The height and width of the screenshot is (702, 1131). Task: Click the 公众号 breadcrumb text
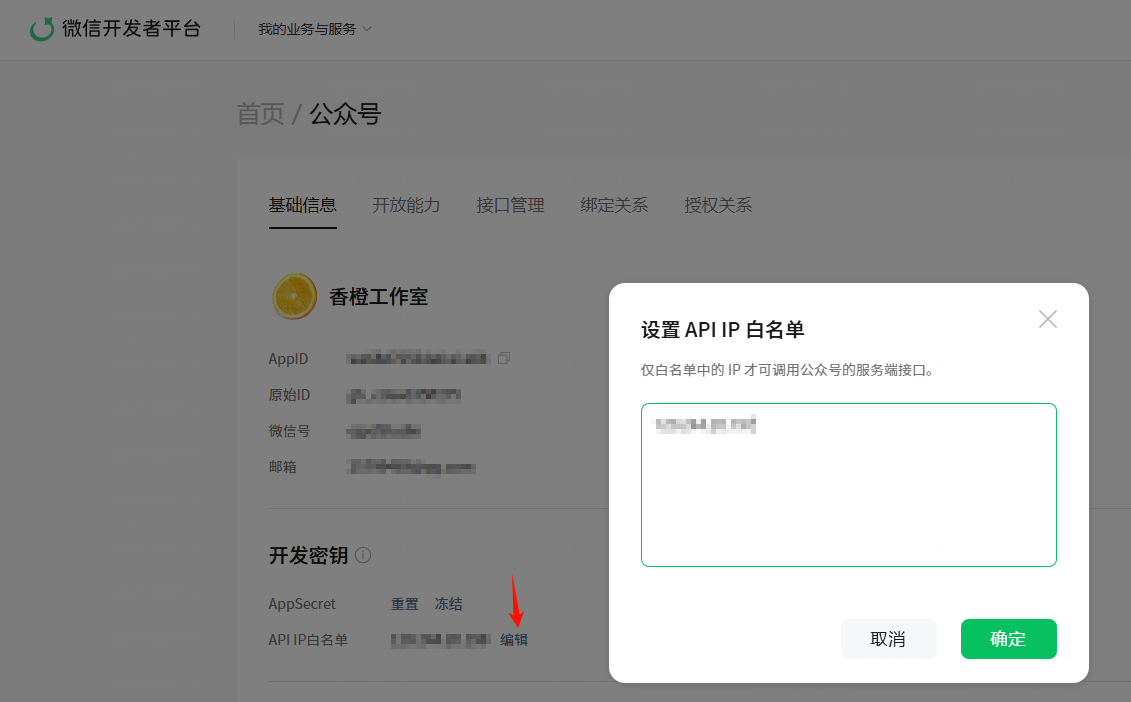coord(346,114)
